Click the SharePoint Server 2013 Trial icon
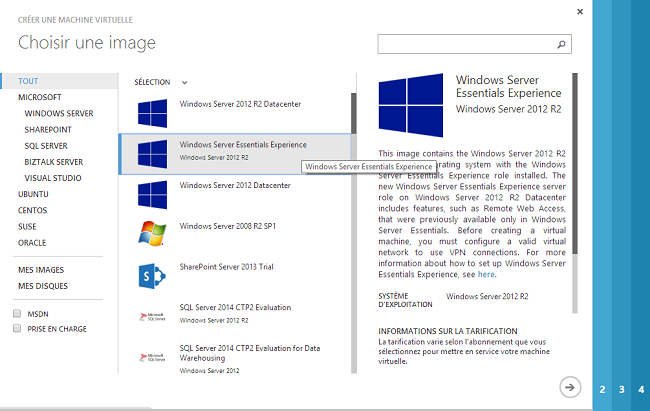Viewport: 650px width, 411px height. [152, 276]
